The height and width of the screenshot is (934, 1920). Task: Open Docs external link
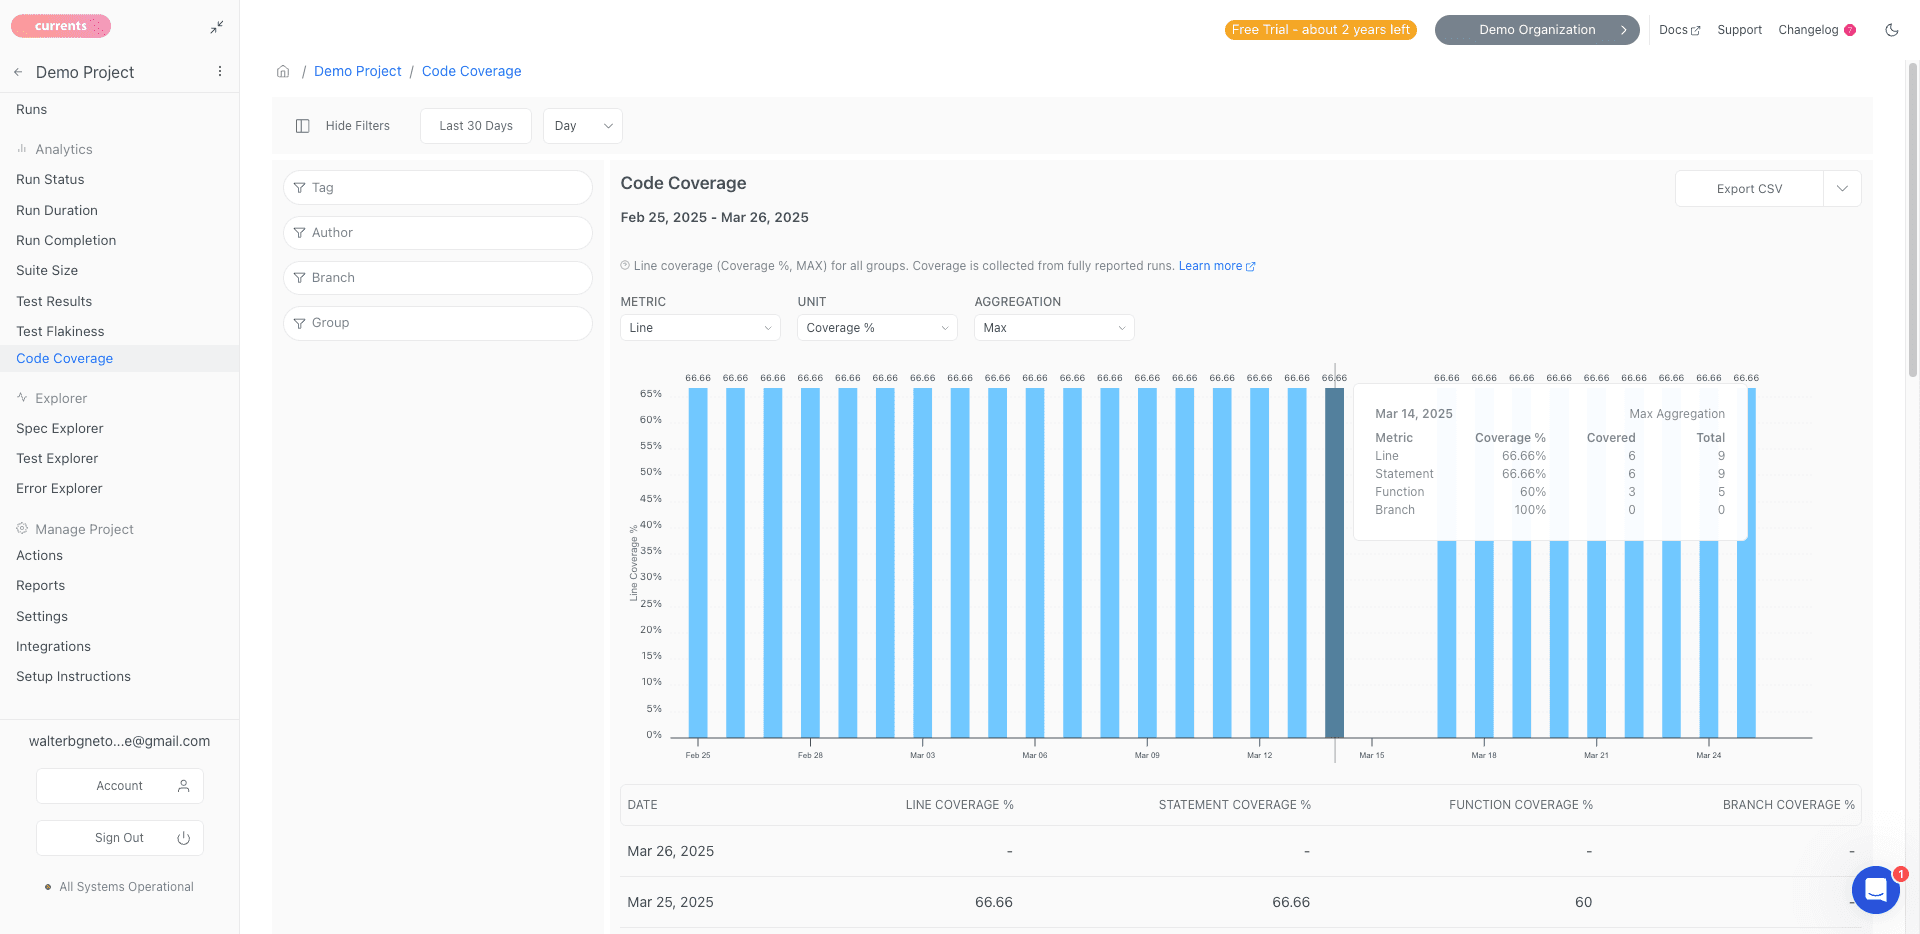[x=1679, y=30]
